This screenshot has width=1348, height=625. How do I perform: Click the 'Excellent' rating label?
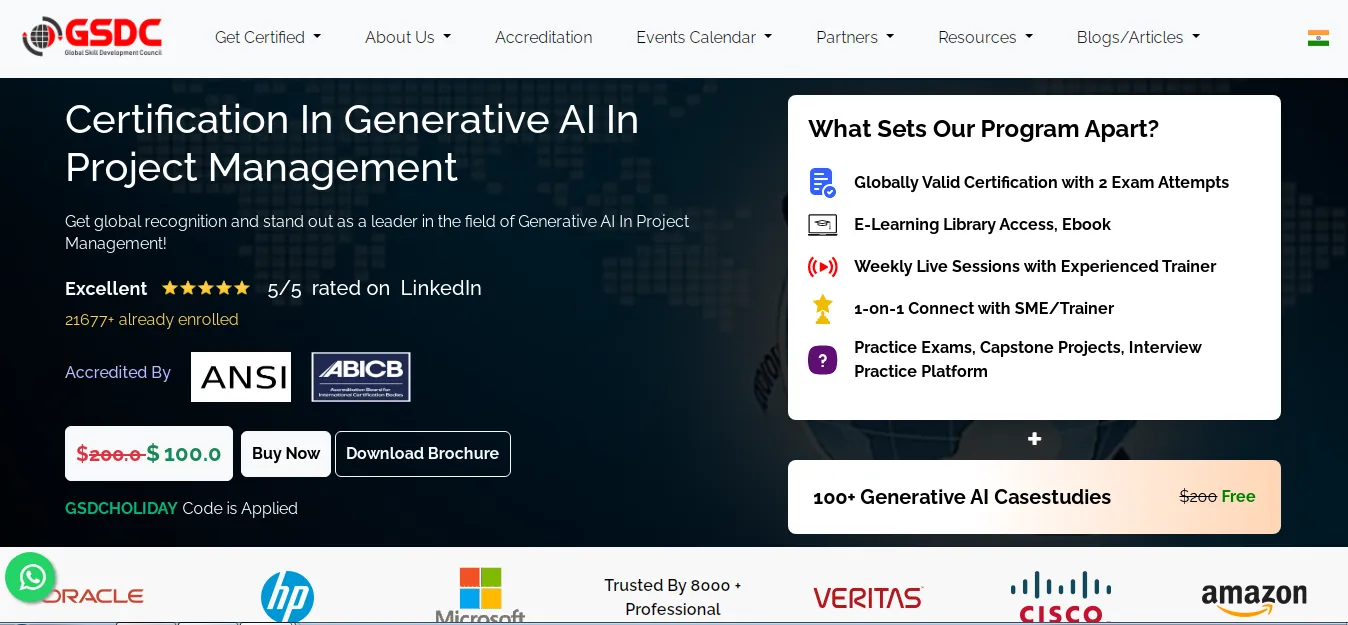(106, 289)
